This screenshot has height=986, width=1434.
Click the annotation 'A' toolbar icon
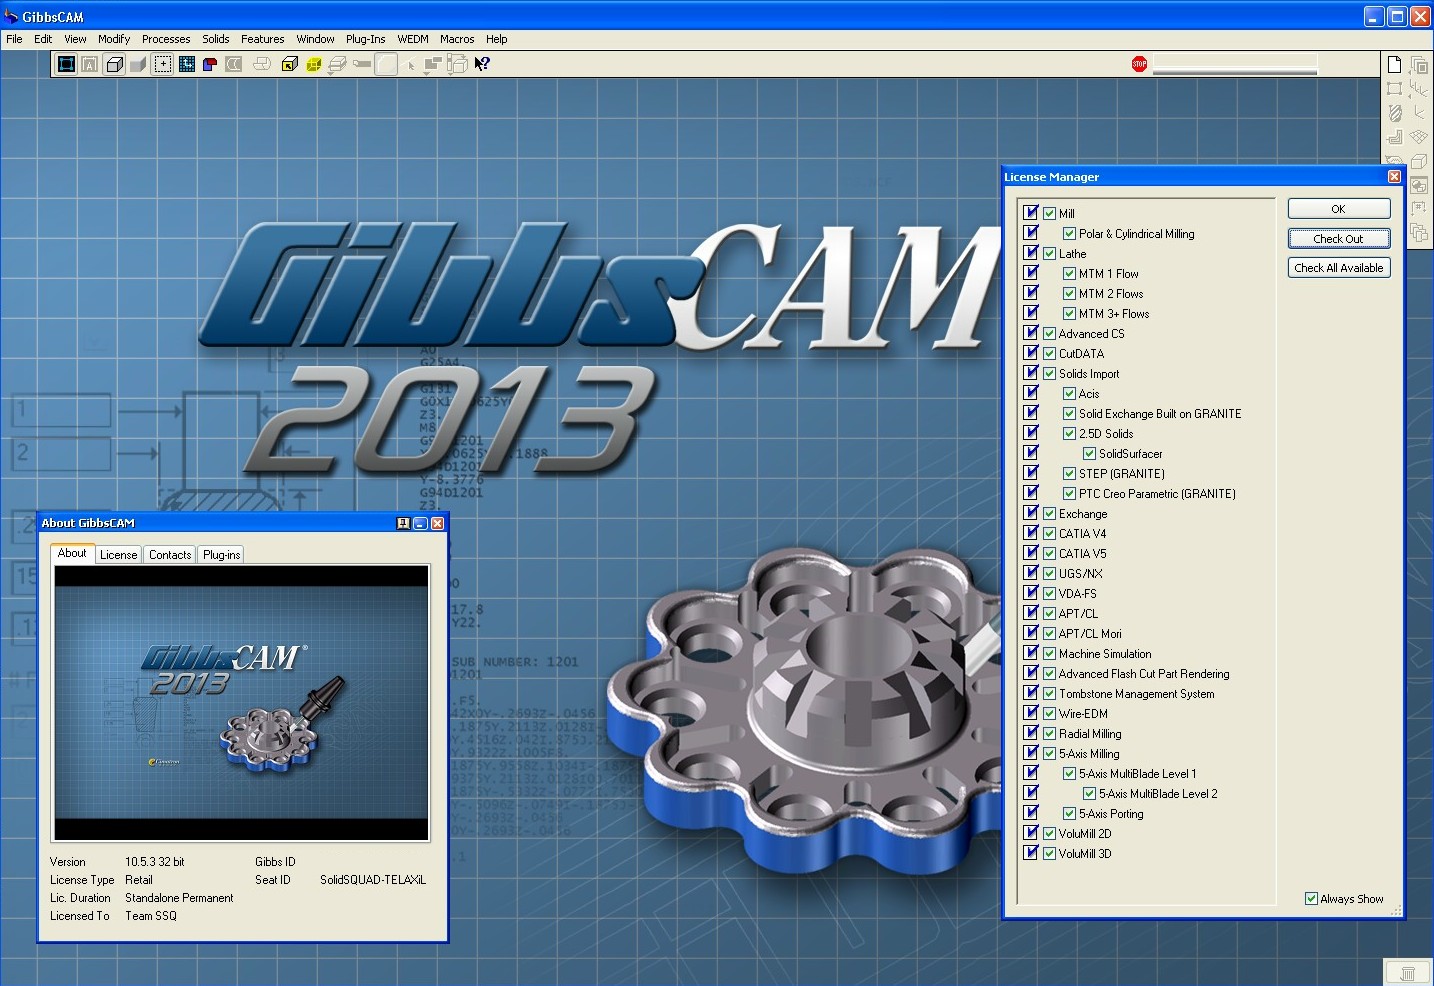pyautogui.click(x=90, y=64)
